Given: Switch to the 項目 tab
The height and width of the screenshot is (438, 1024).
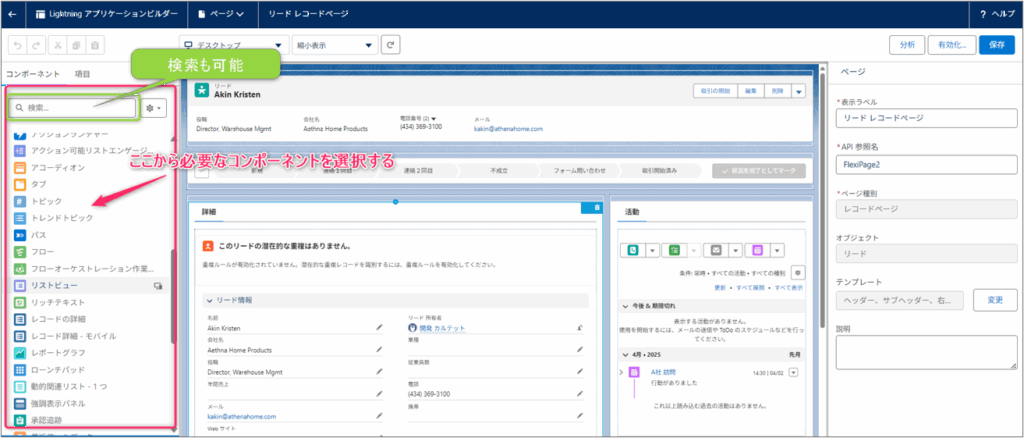Looking at the screenshot, I should (83, 74).
